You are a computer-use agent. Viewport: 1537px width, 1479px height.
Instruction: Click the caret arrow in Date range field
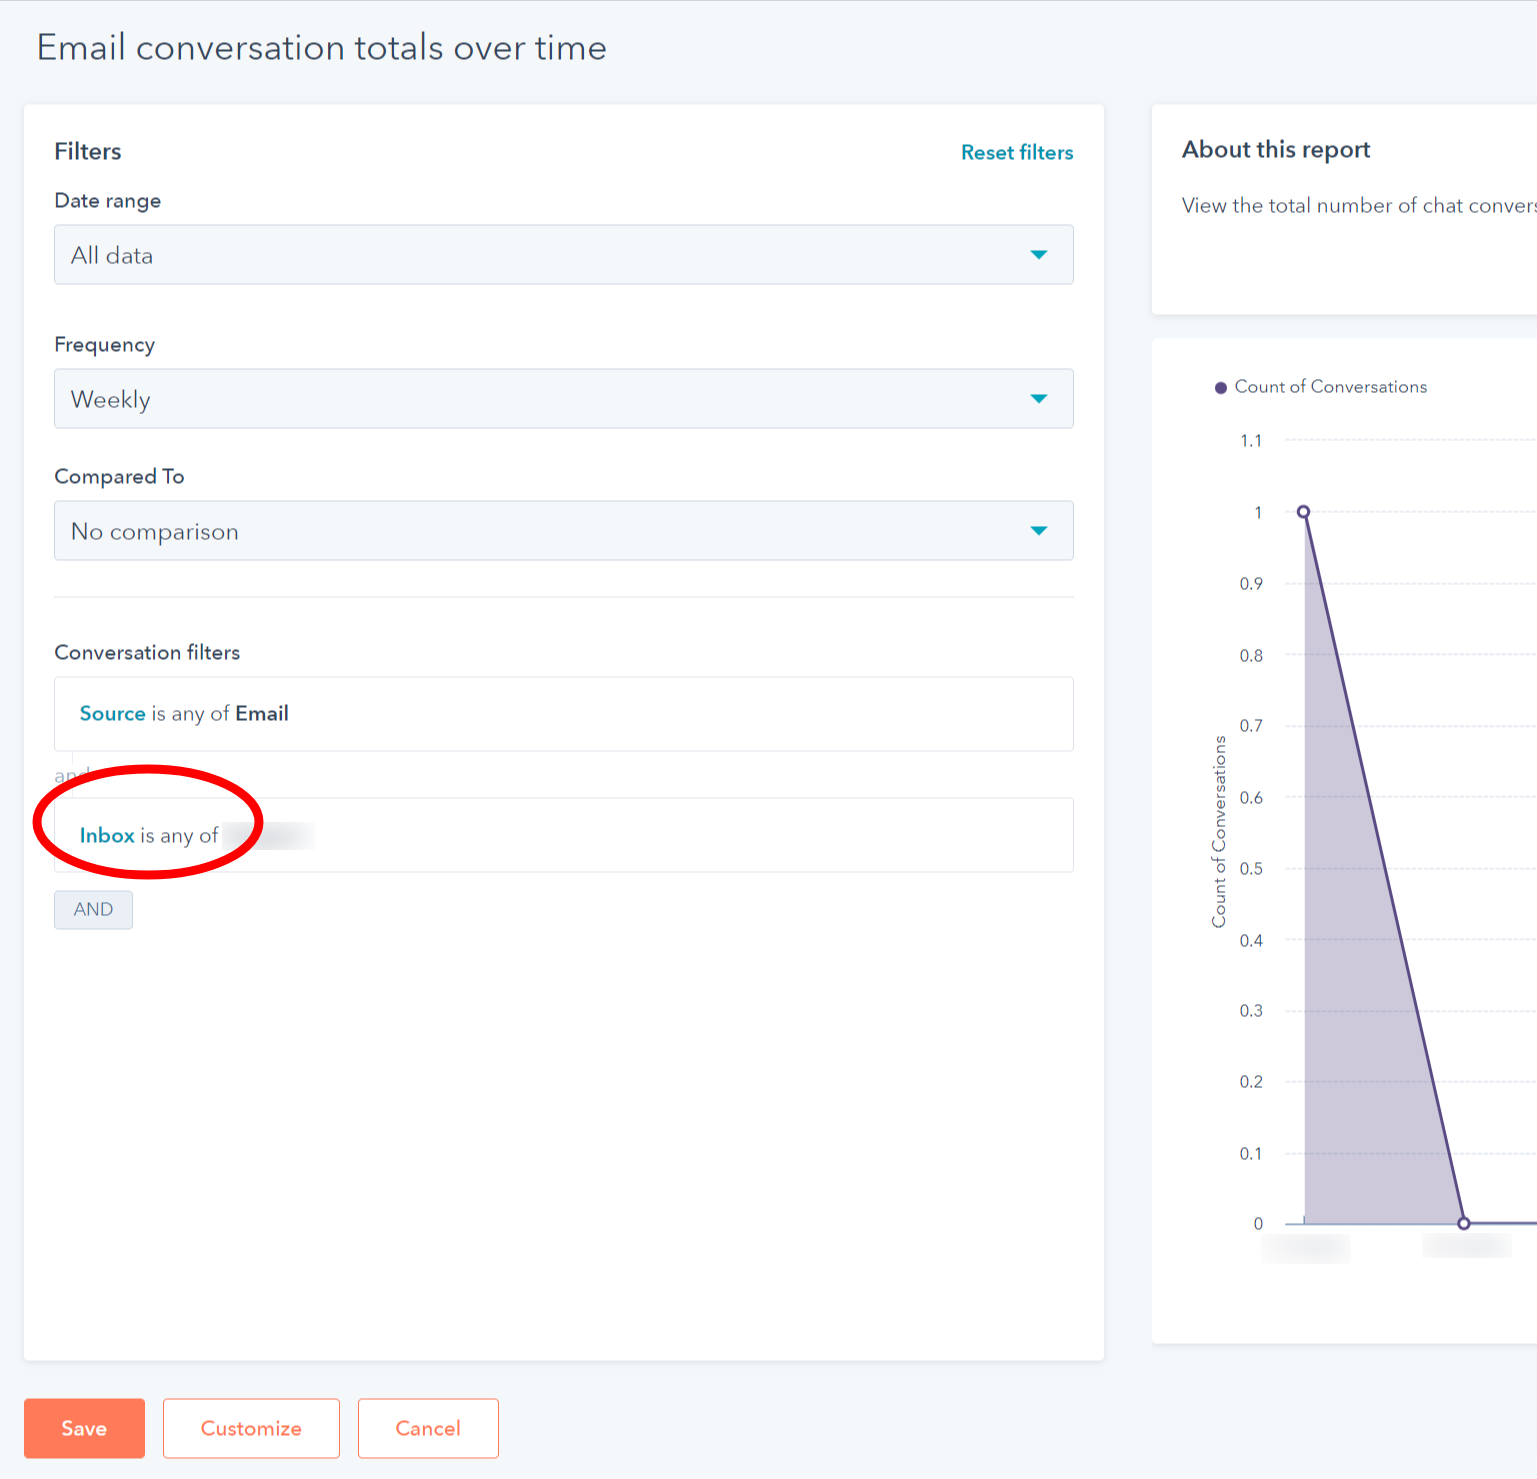[x=1039, y=255]
